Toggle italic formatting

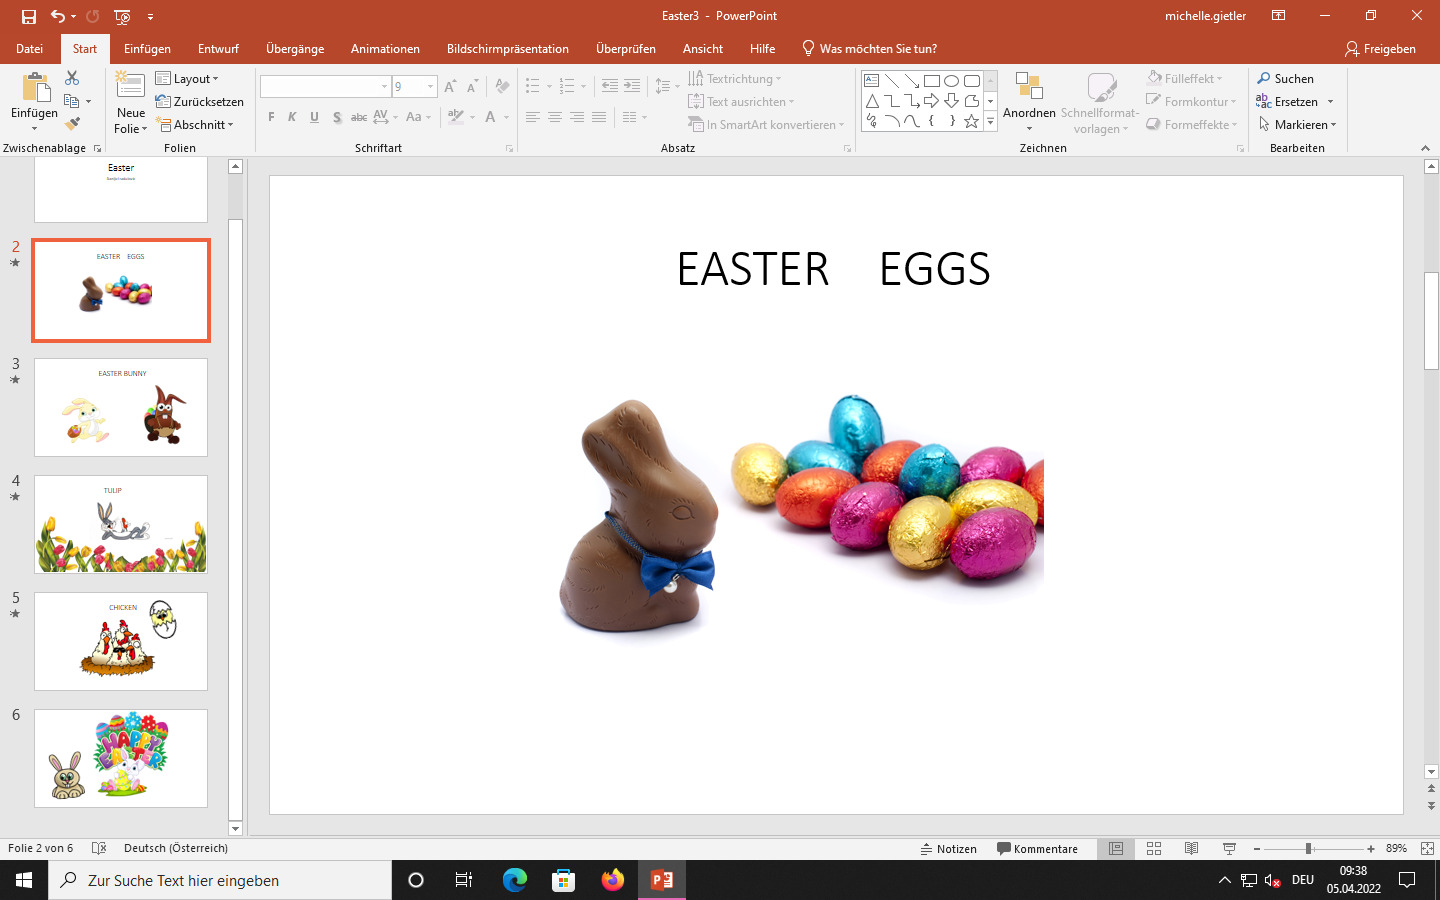click(x=292, y=117)
